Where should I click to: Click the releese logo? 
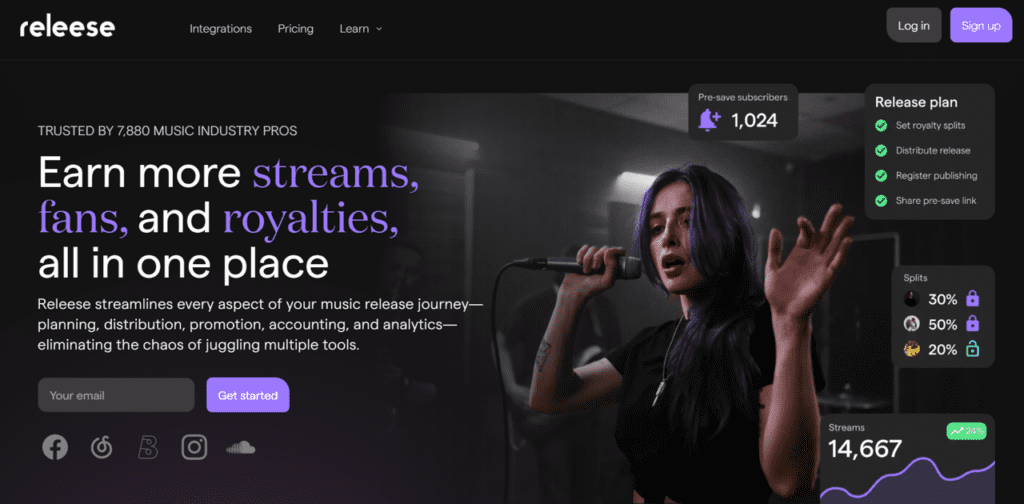(67, 27)
